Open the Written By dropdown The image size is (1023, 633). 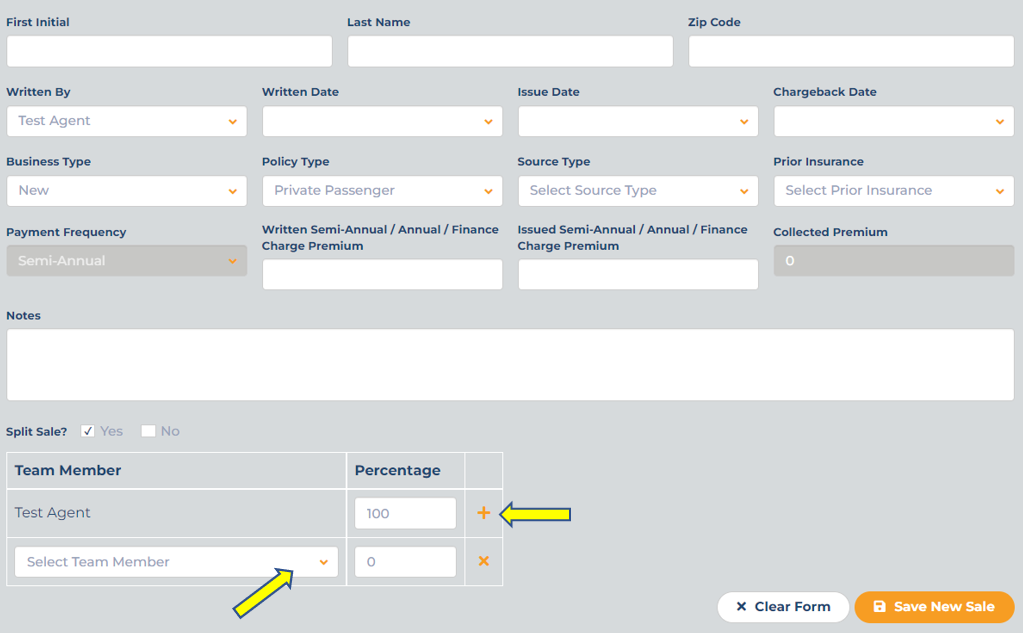(x=127, y=121)
